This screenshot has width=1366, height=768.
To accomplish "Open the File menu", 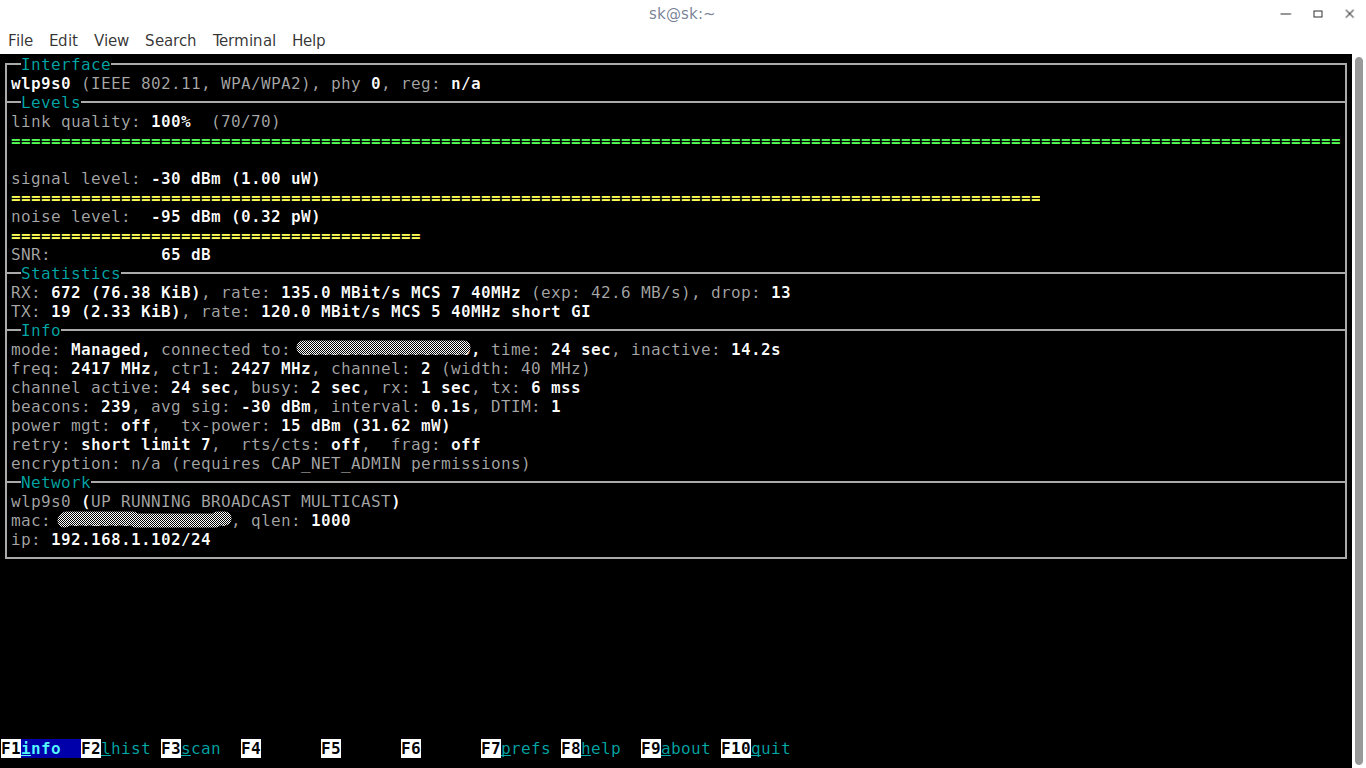I will 20,40.
